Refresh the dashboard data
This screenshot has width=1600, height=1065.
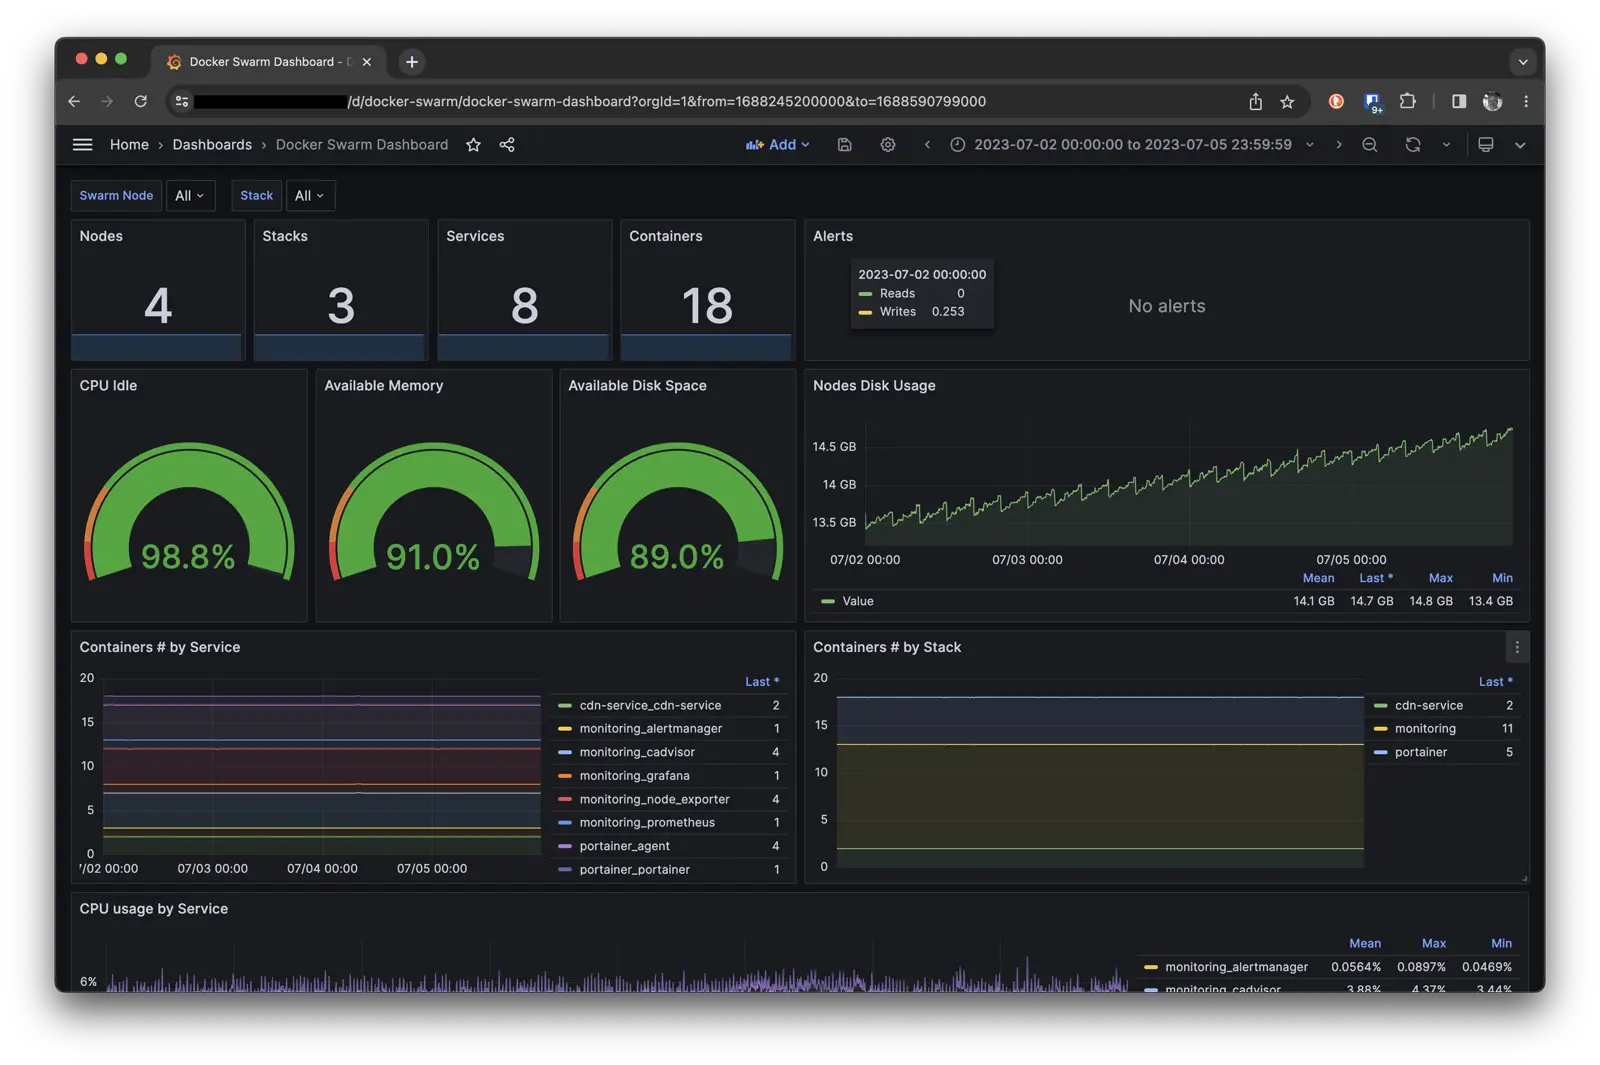[1412, 145]
